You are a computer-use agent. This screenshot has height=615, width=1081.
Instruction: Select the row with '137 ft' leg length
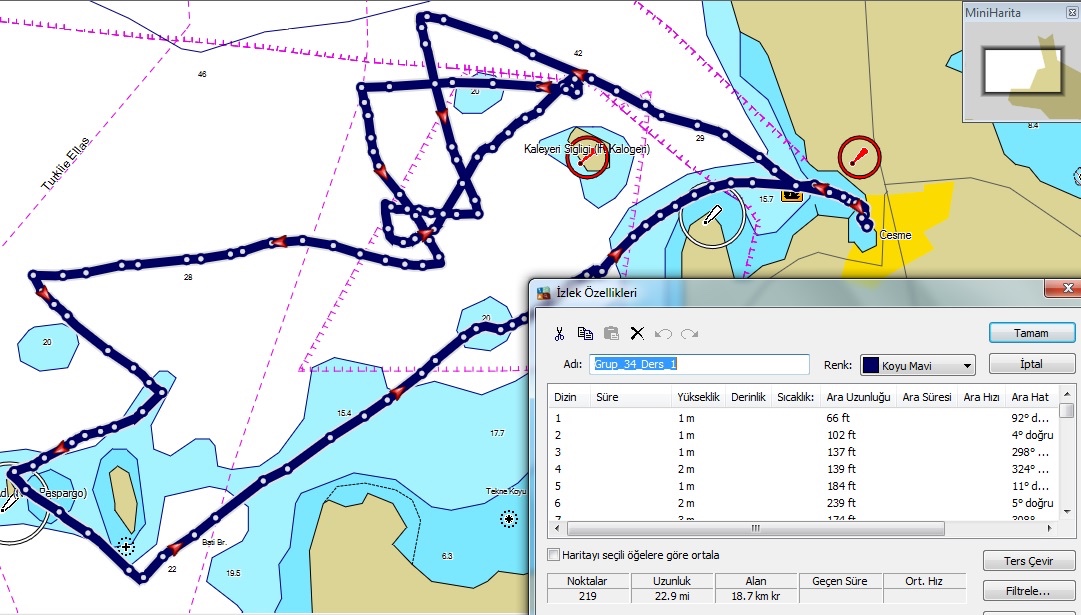coord(805,452)
